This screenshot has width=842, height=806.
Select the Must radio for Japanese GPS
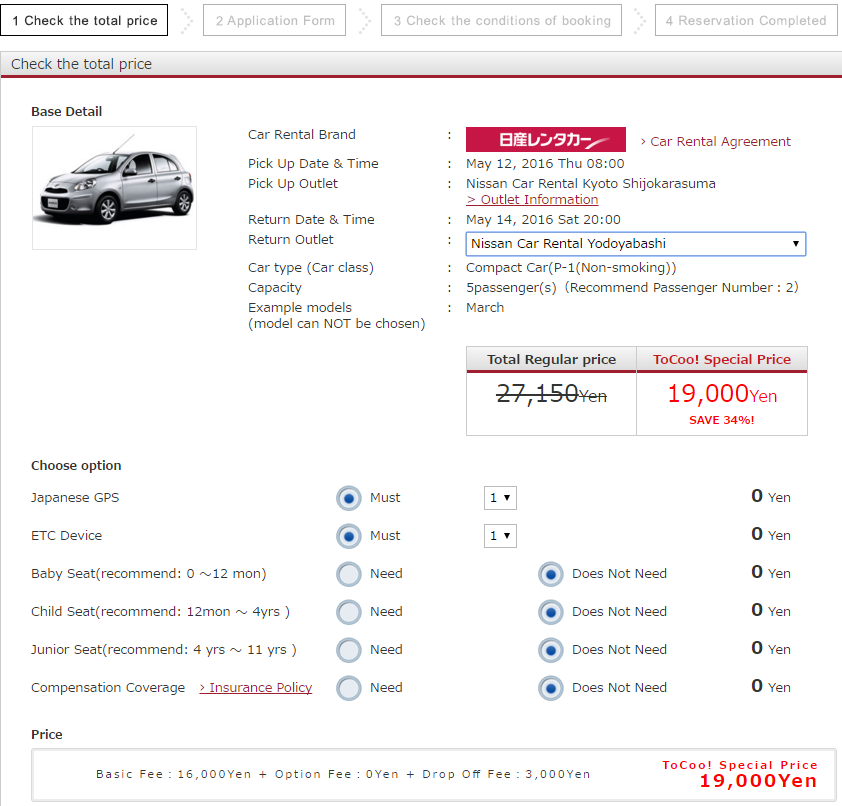pos(348,497)
